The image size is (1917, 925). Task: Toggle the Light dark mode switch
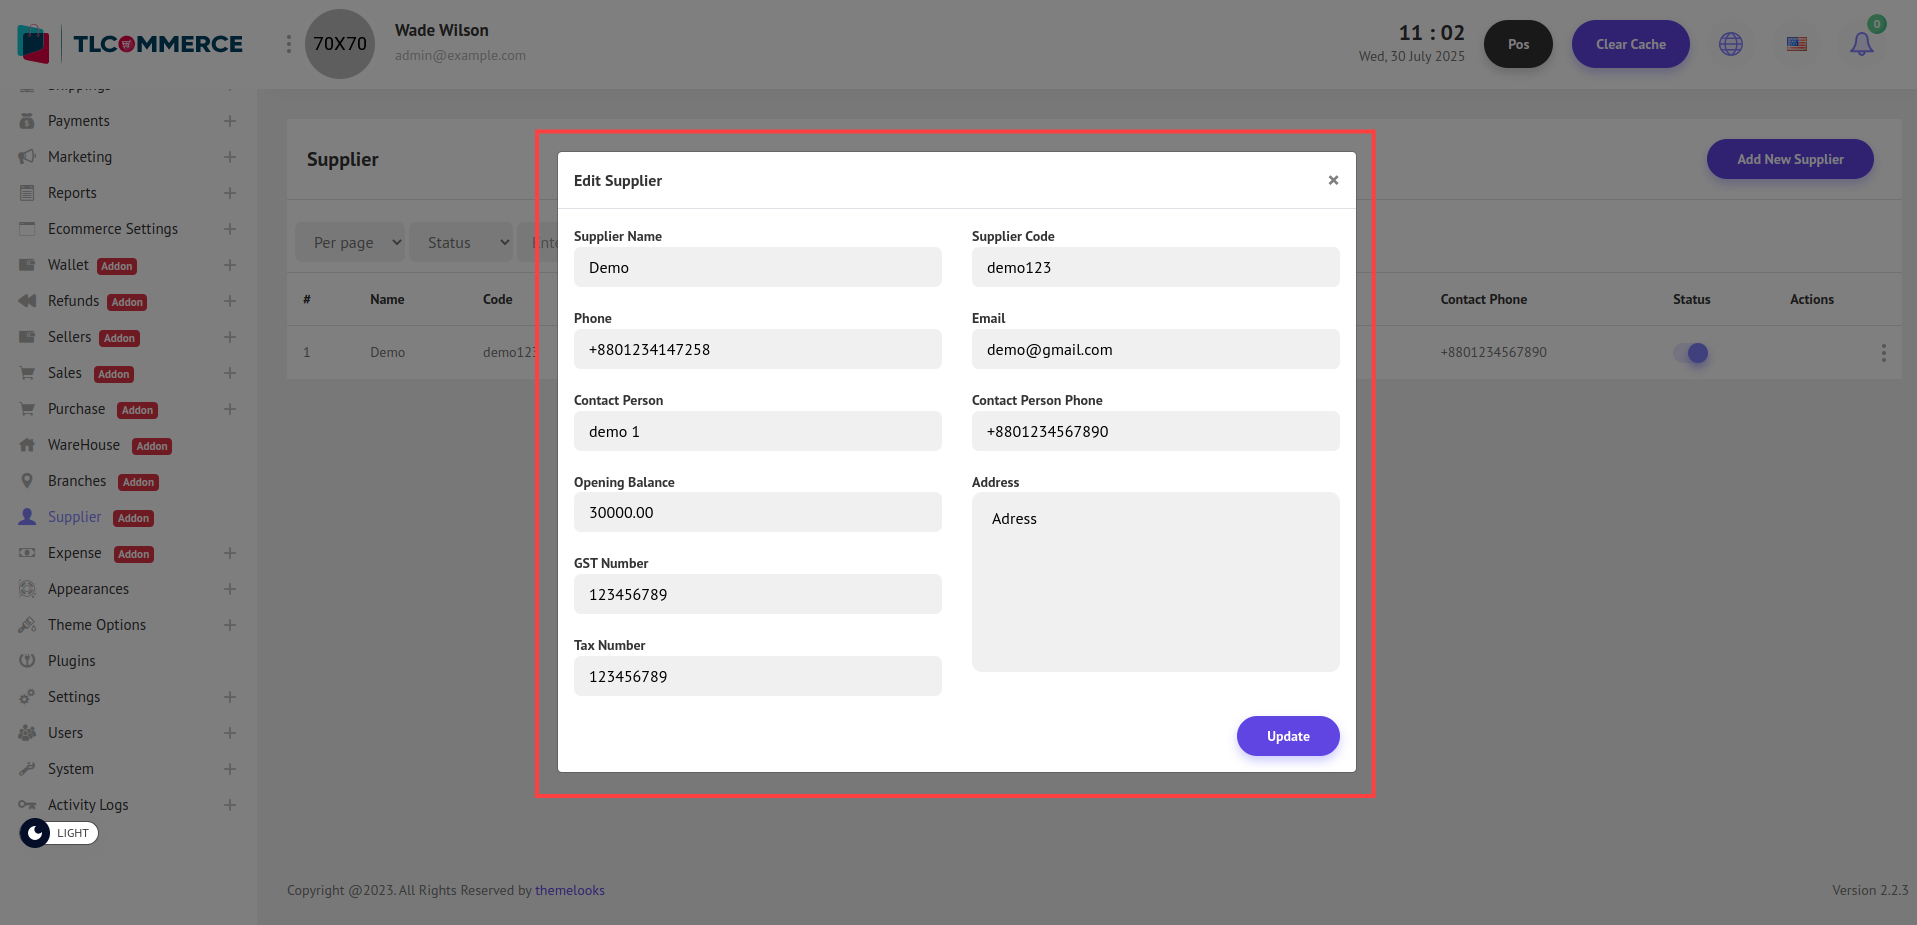(x=59, y=833)
